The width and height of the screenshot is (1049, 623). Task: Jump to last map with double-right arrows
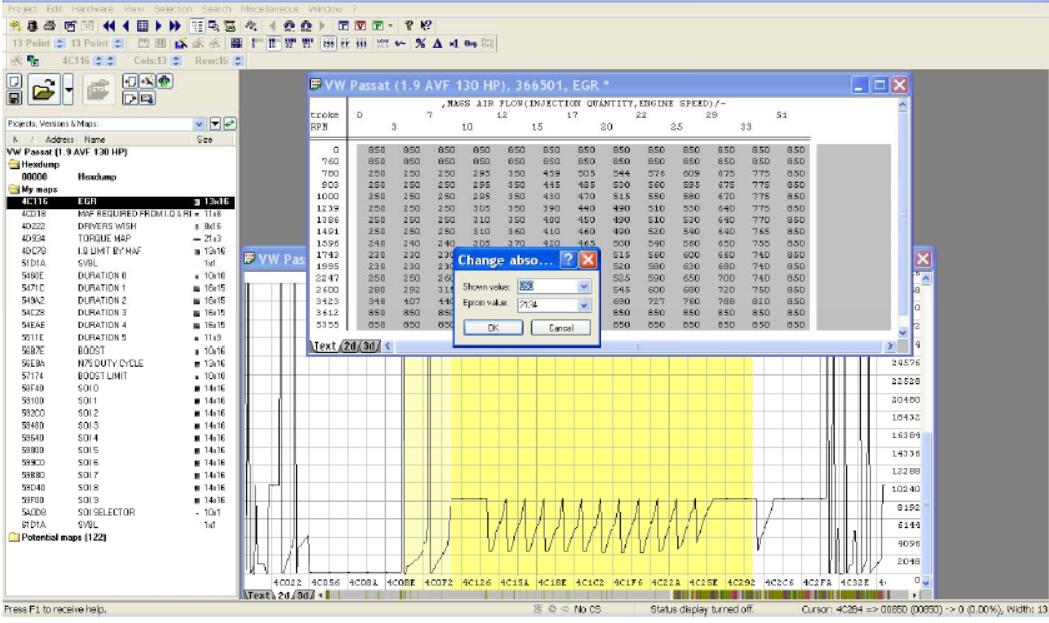tap(175, 26)
